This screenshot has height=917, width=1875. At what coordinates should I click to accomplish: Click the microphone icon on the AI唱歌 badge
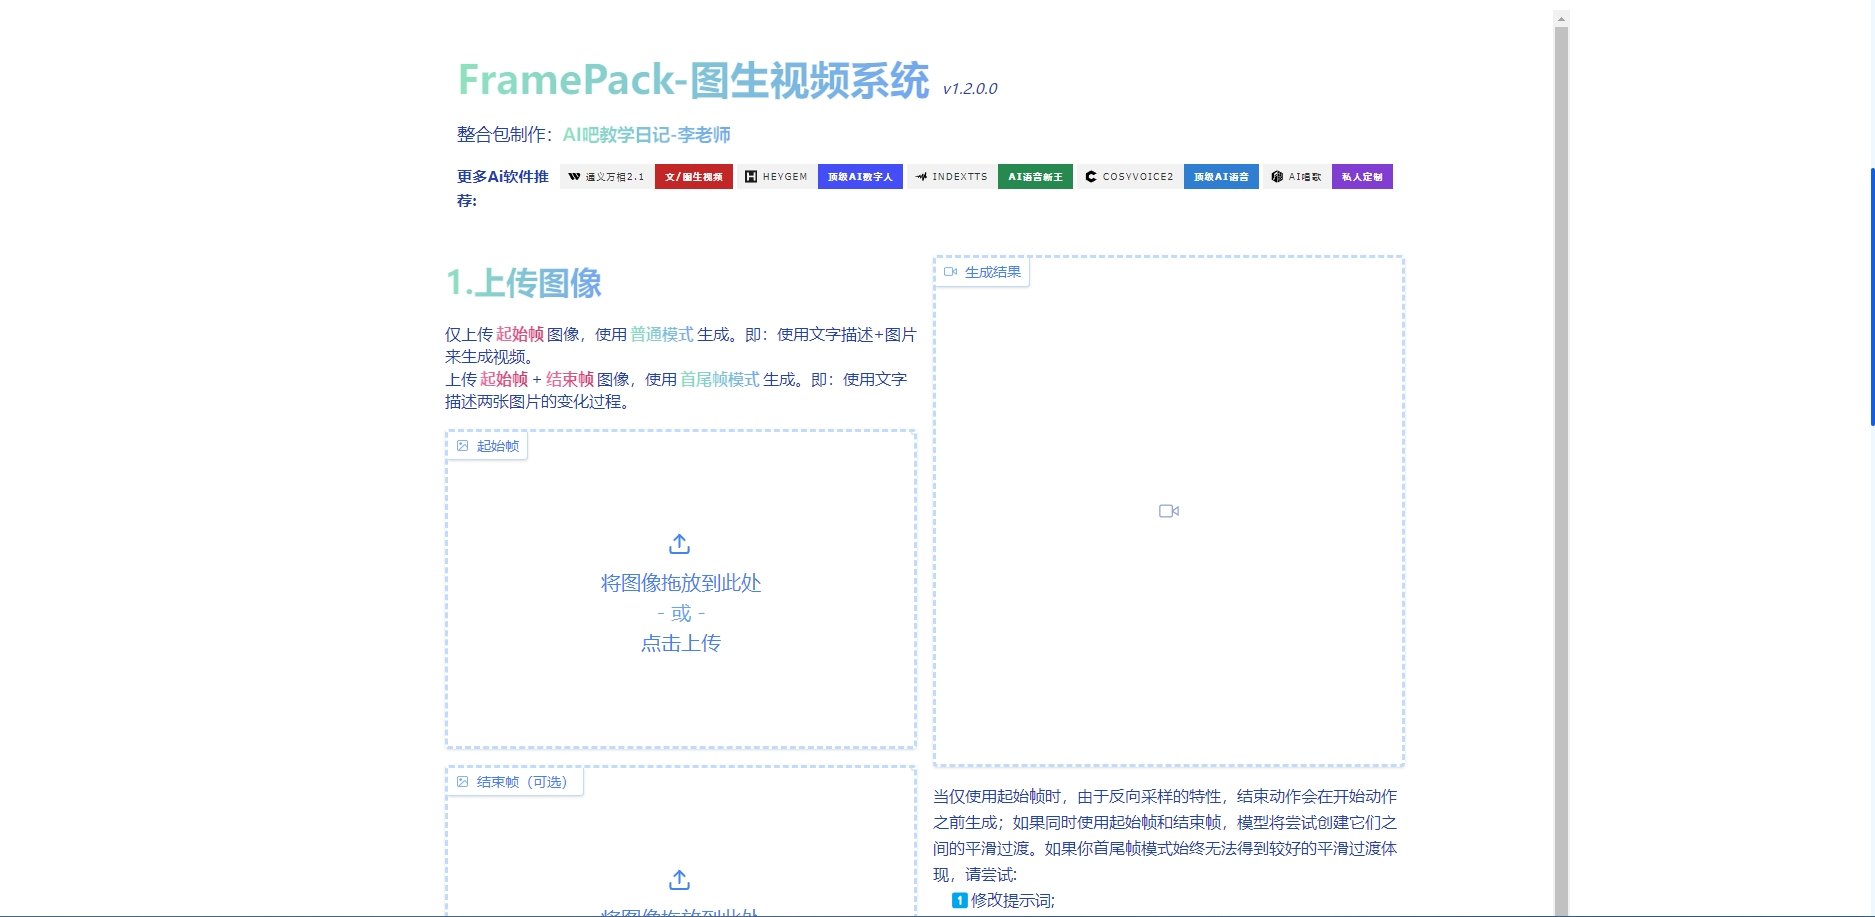click(1278, 177)
